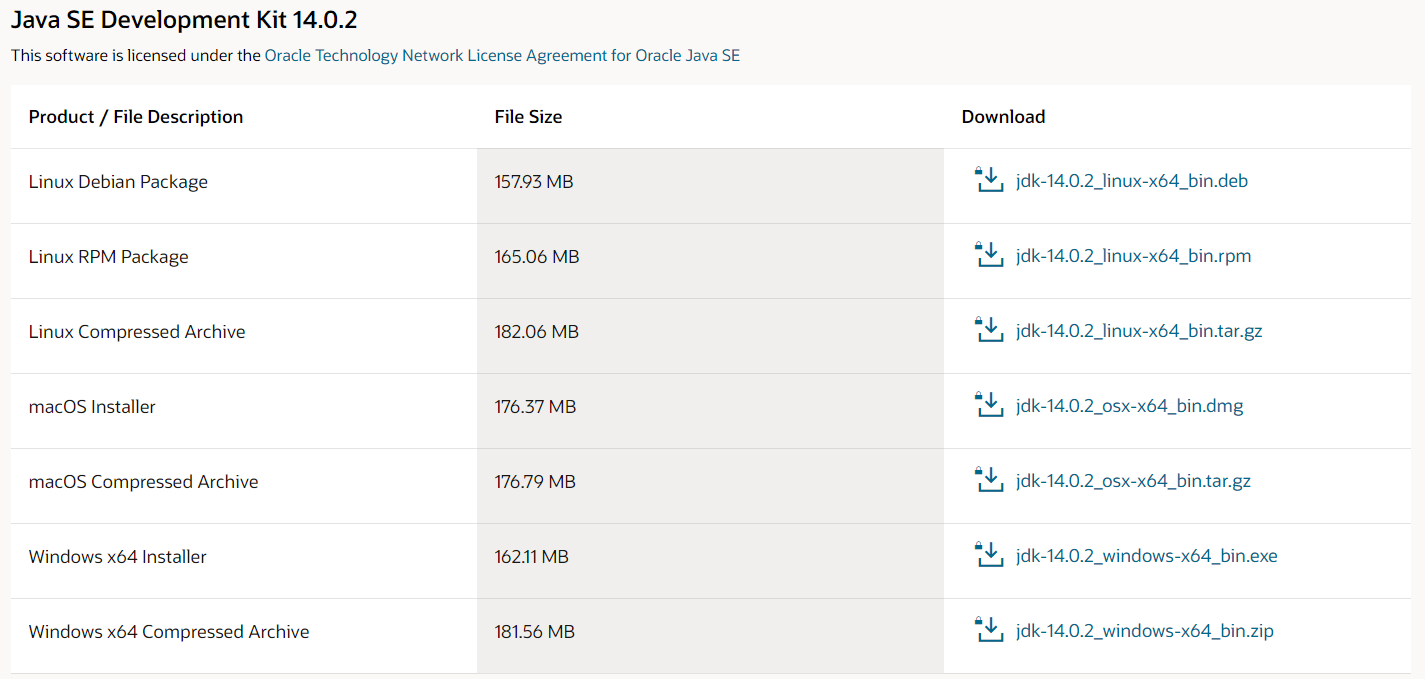Download jdk-14.0.2_linux-x64_bin.deb
1425x679 pixels.
[x=1132, y=182]
